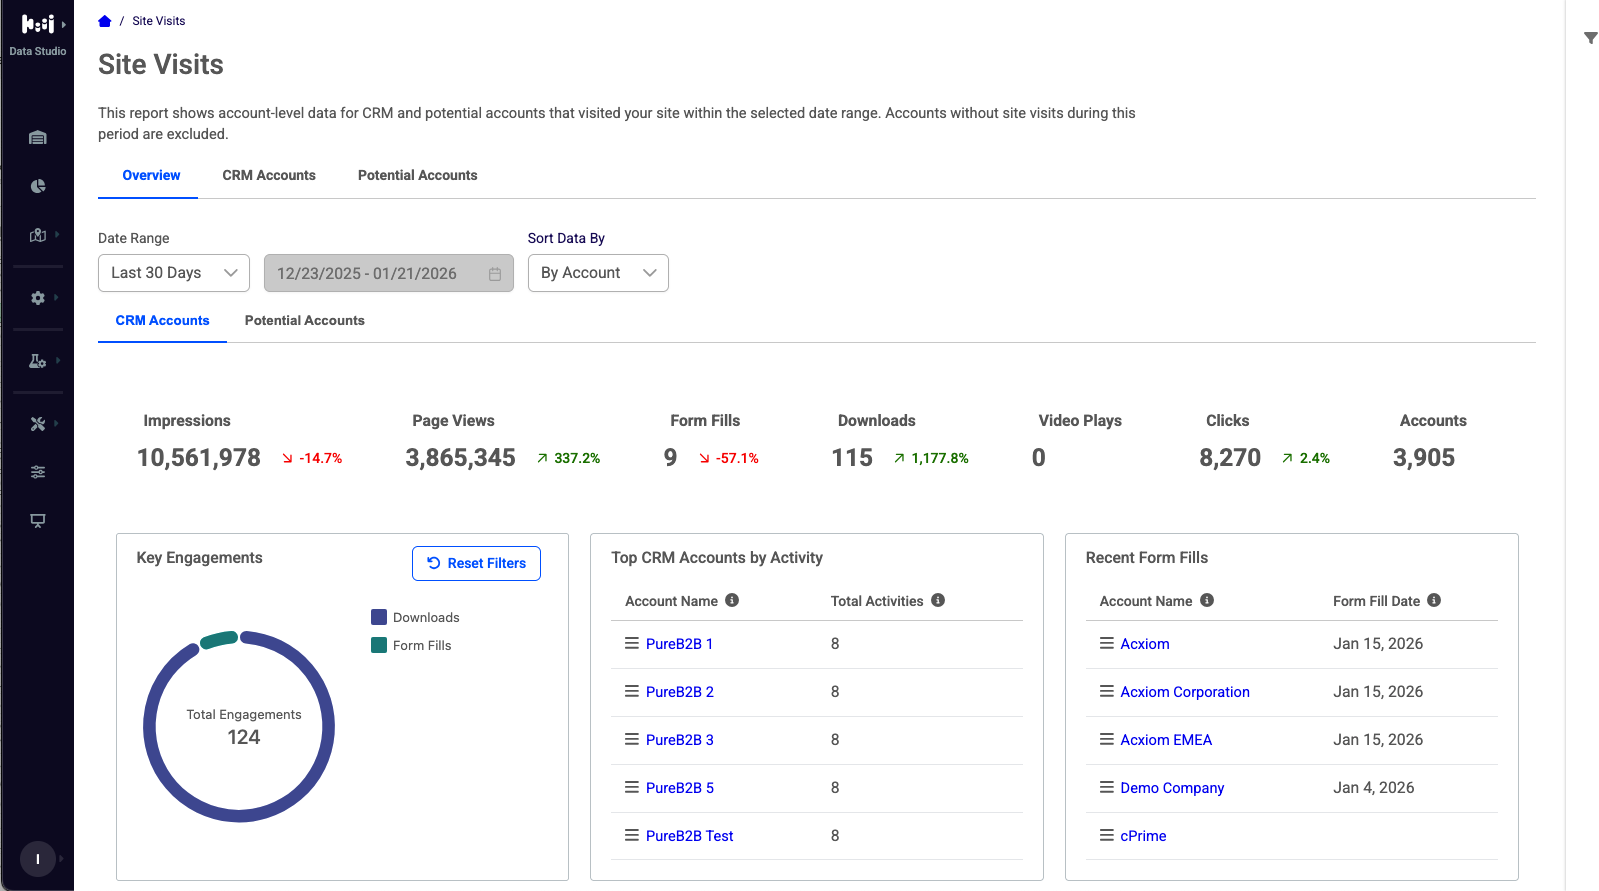Open the Acxiom Corporation account link
Image resolution: width=1599 pixels, height=891 pixels.
1185,692
